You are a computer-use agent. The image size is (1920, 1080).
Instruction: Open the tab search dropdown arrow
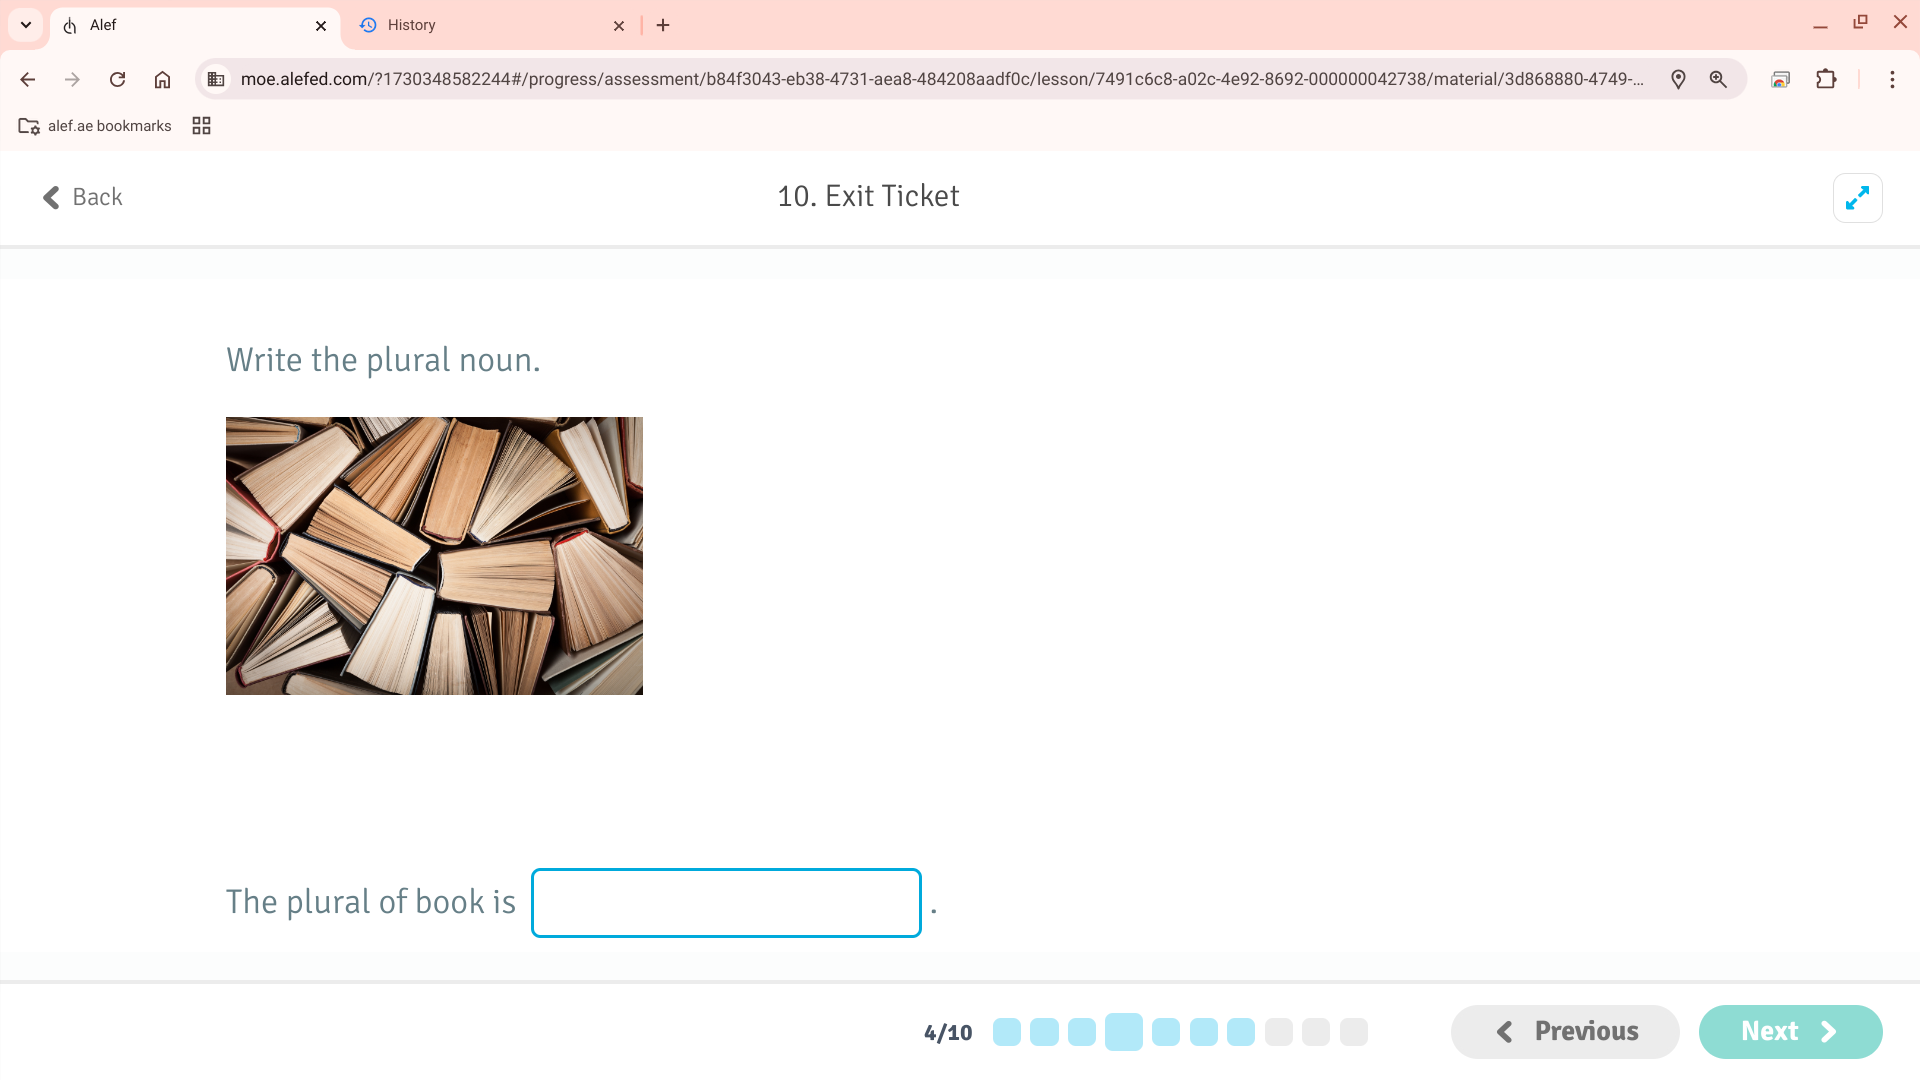click(26, 25)
